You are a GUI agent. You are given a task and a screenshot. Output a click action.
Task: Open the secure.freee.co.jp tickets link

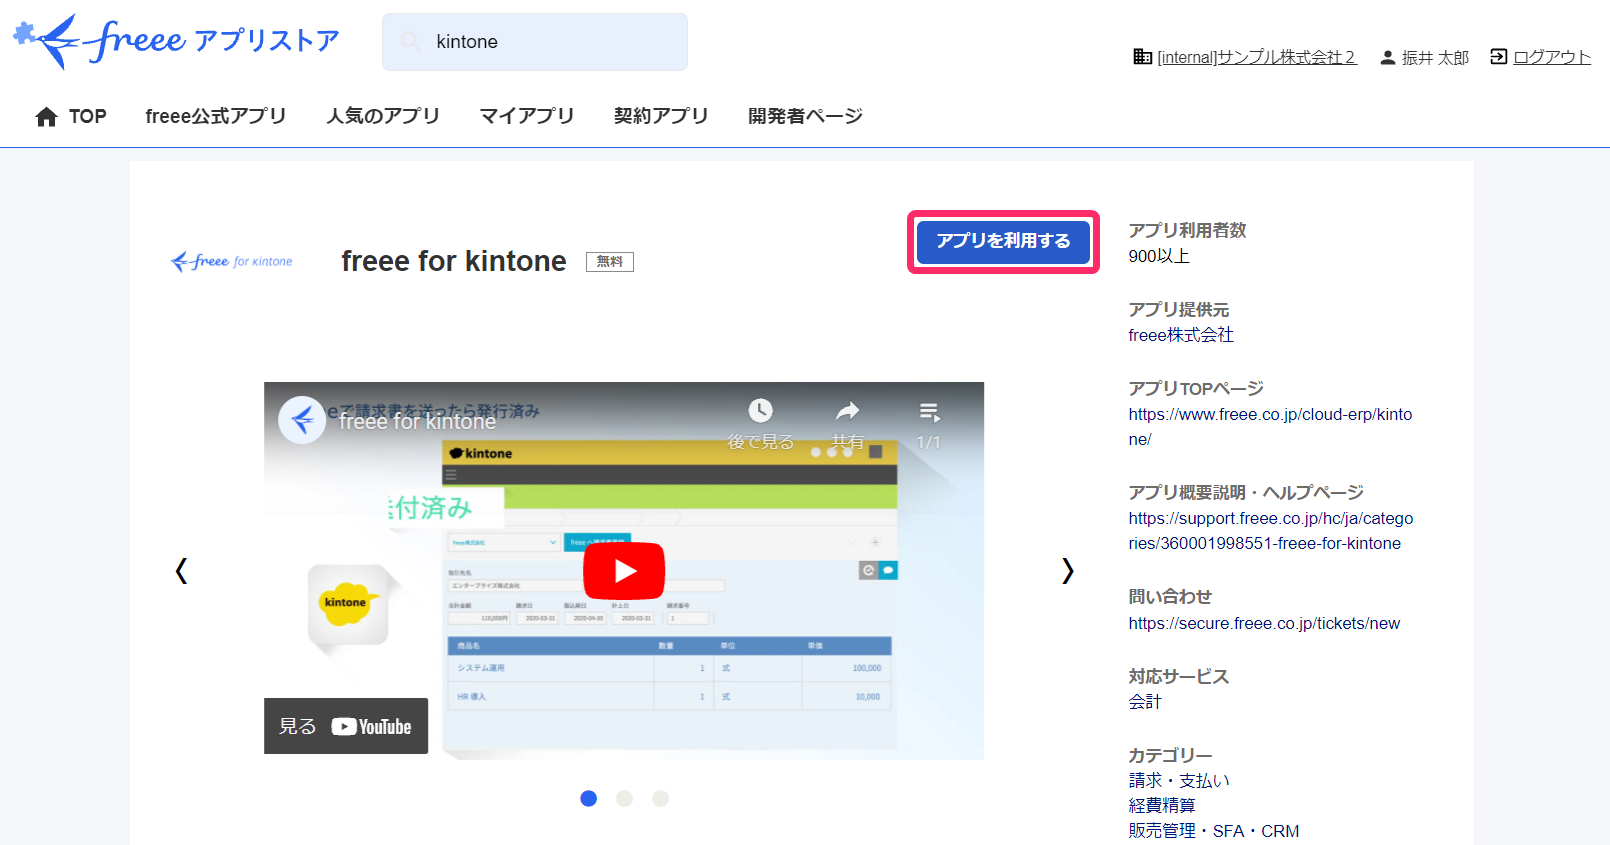coord(1264,623)
